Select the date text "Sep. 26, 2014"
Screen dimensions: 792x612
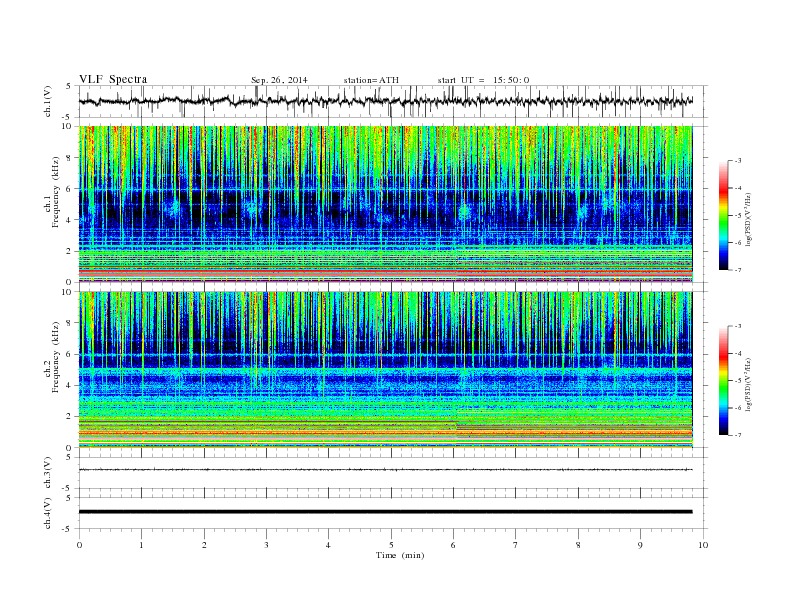pyautogui.click(x=279, y=80)
